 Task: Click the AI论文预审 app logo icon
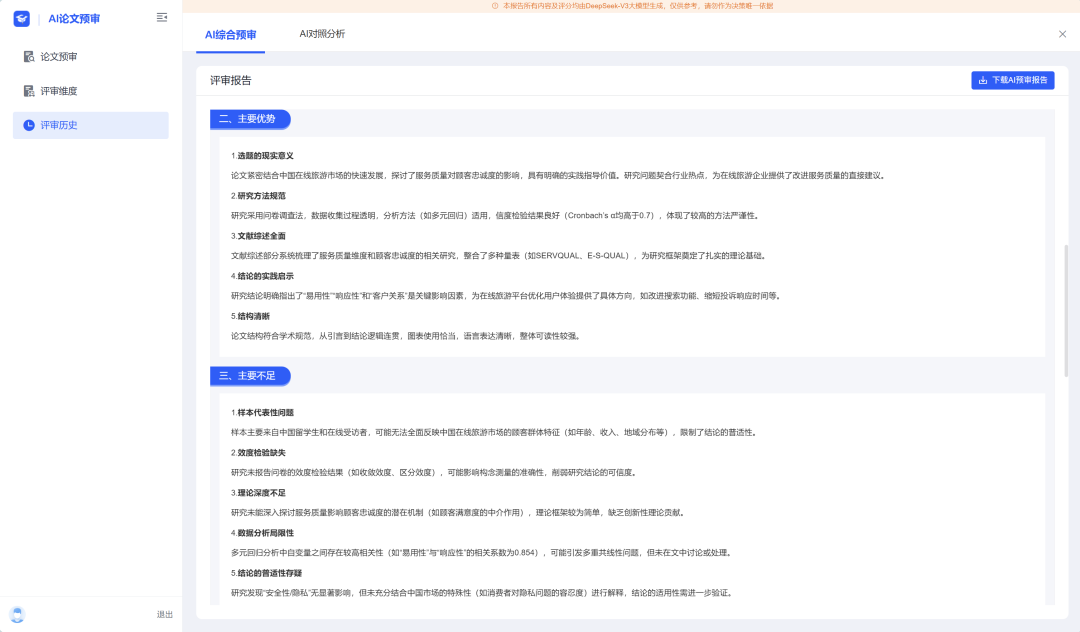pos(21,18)
